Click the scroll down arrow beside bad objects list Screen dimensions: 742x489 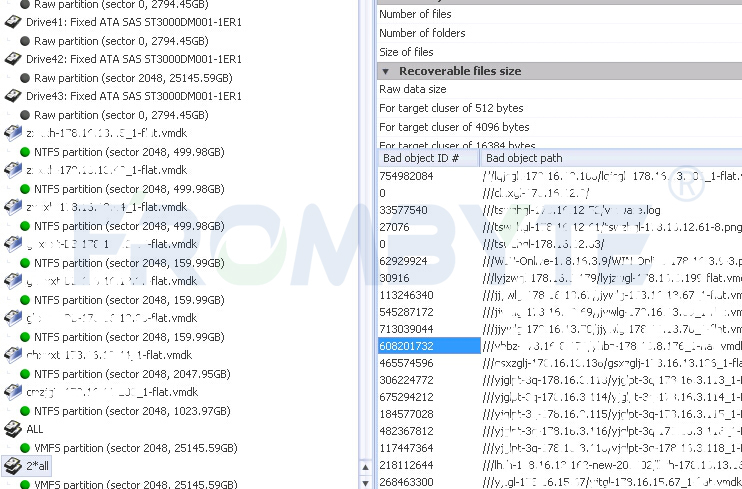pos(365,483)
